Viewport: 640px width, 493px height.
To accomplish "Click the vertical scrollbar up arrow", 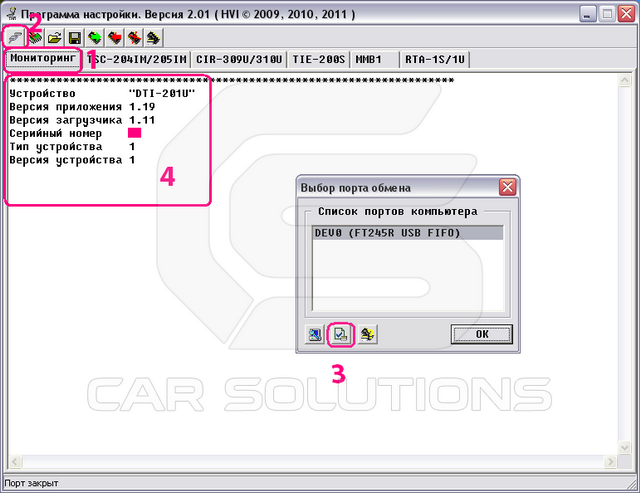I will pyautogui.click(x=624, y=80).
